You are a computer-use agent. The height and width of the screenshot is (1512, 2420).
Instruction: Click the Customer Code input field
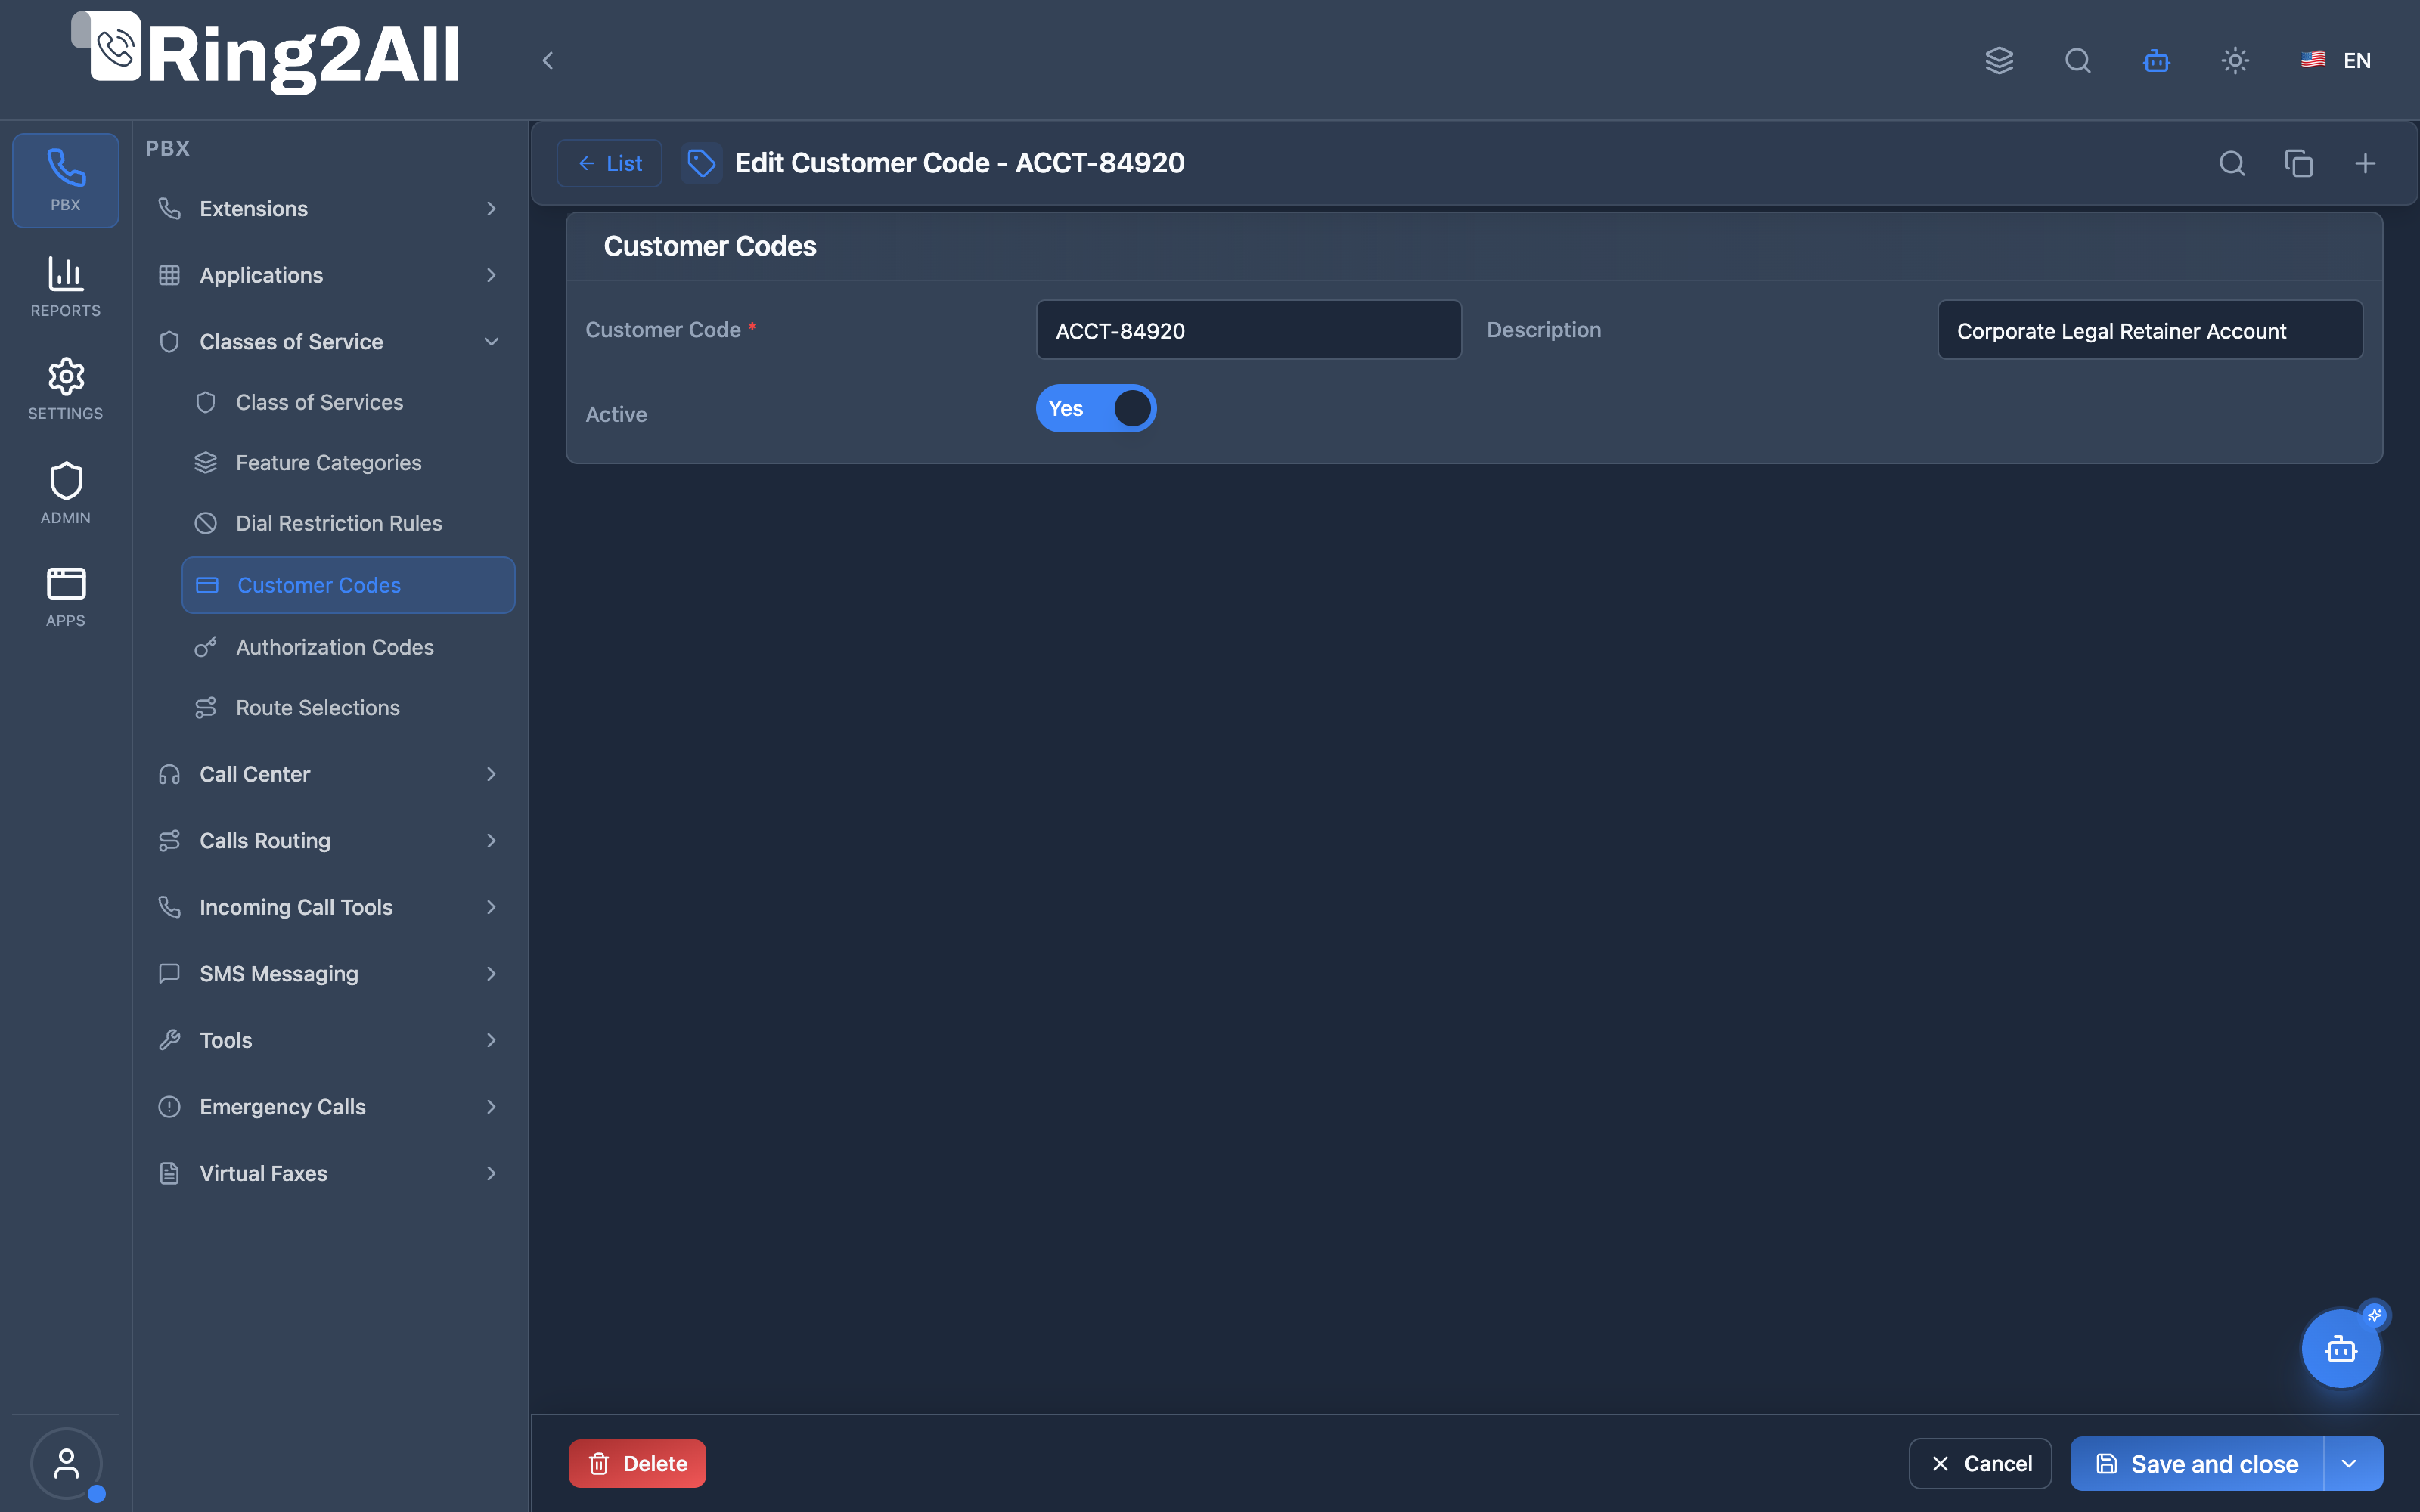click(1248, 330)
